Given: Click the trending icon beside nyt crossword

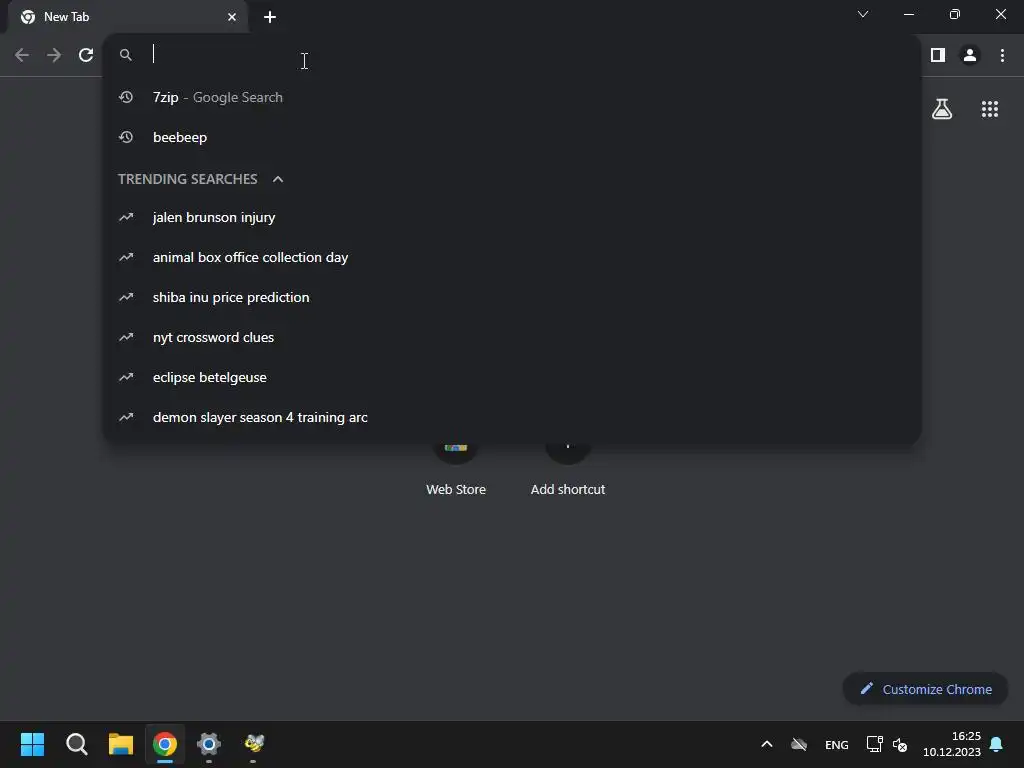Looking at the screenshot, I should pos(126,337).
